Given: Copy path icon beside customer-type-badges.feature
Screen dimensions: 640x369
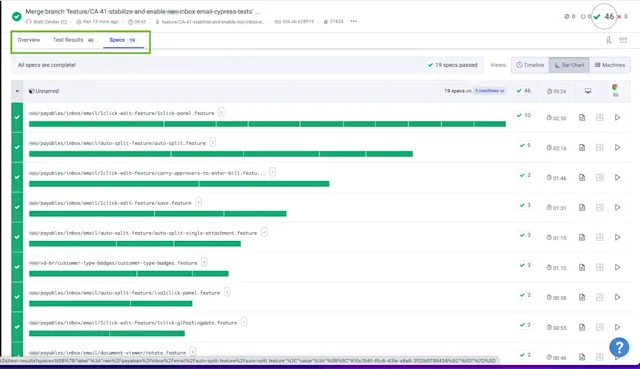Looking at the screenshot, I should pyautogui.click(x=204, y=262).
